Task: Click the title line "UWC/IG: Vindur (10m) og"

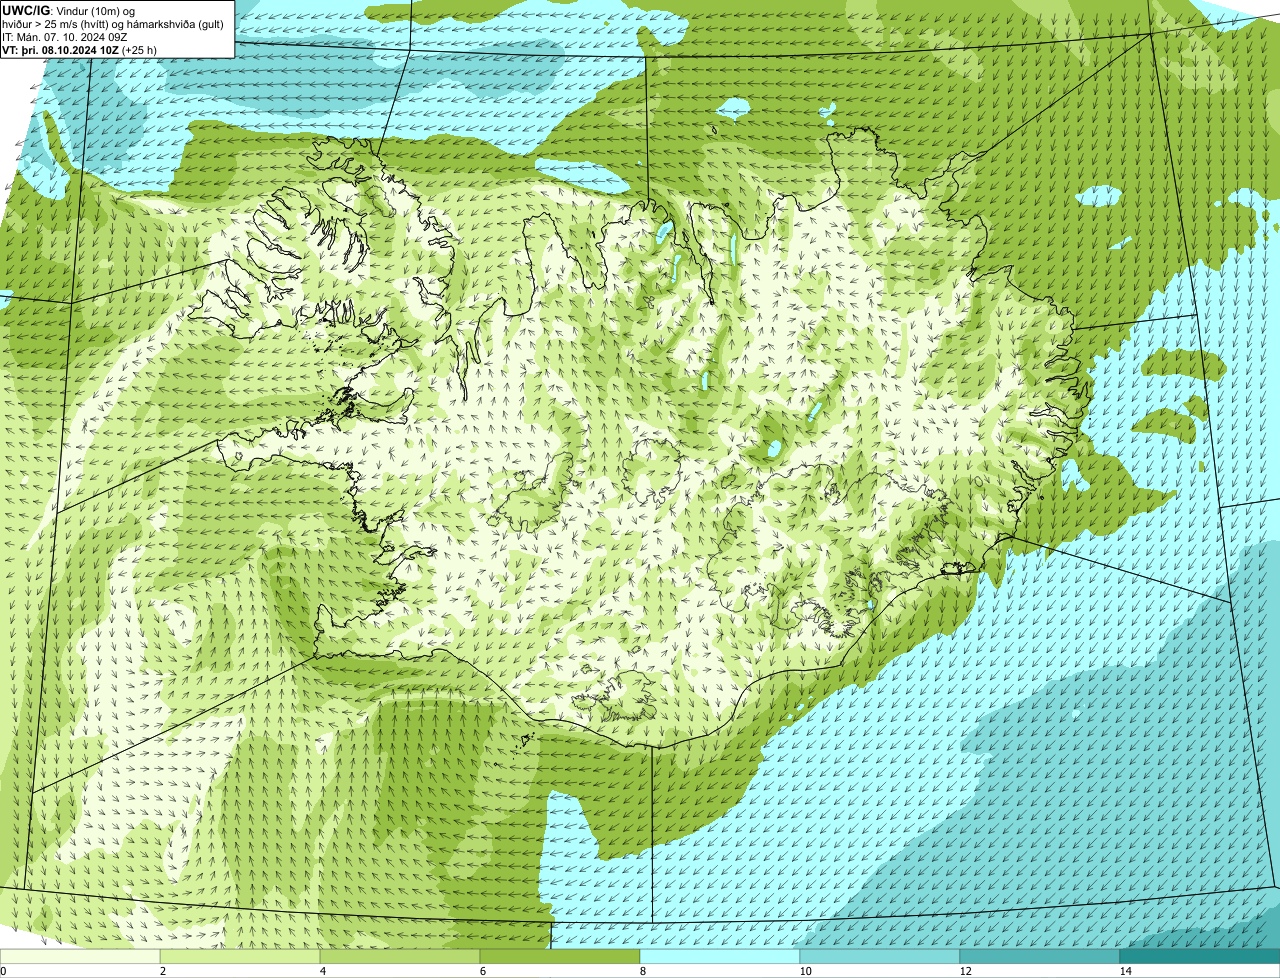Action: click(x=68, y=9)
